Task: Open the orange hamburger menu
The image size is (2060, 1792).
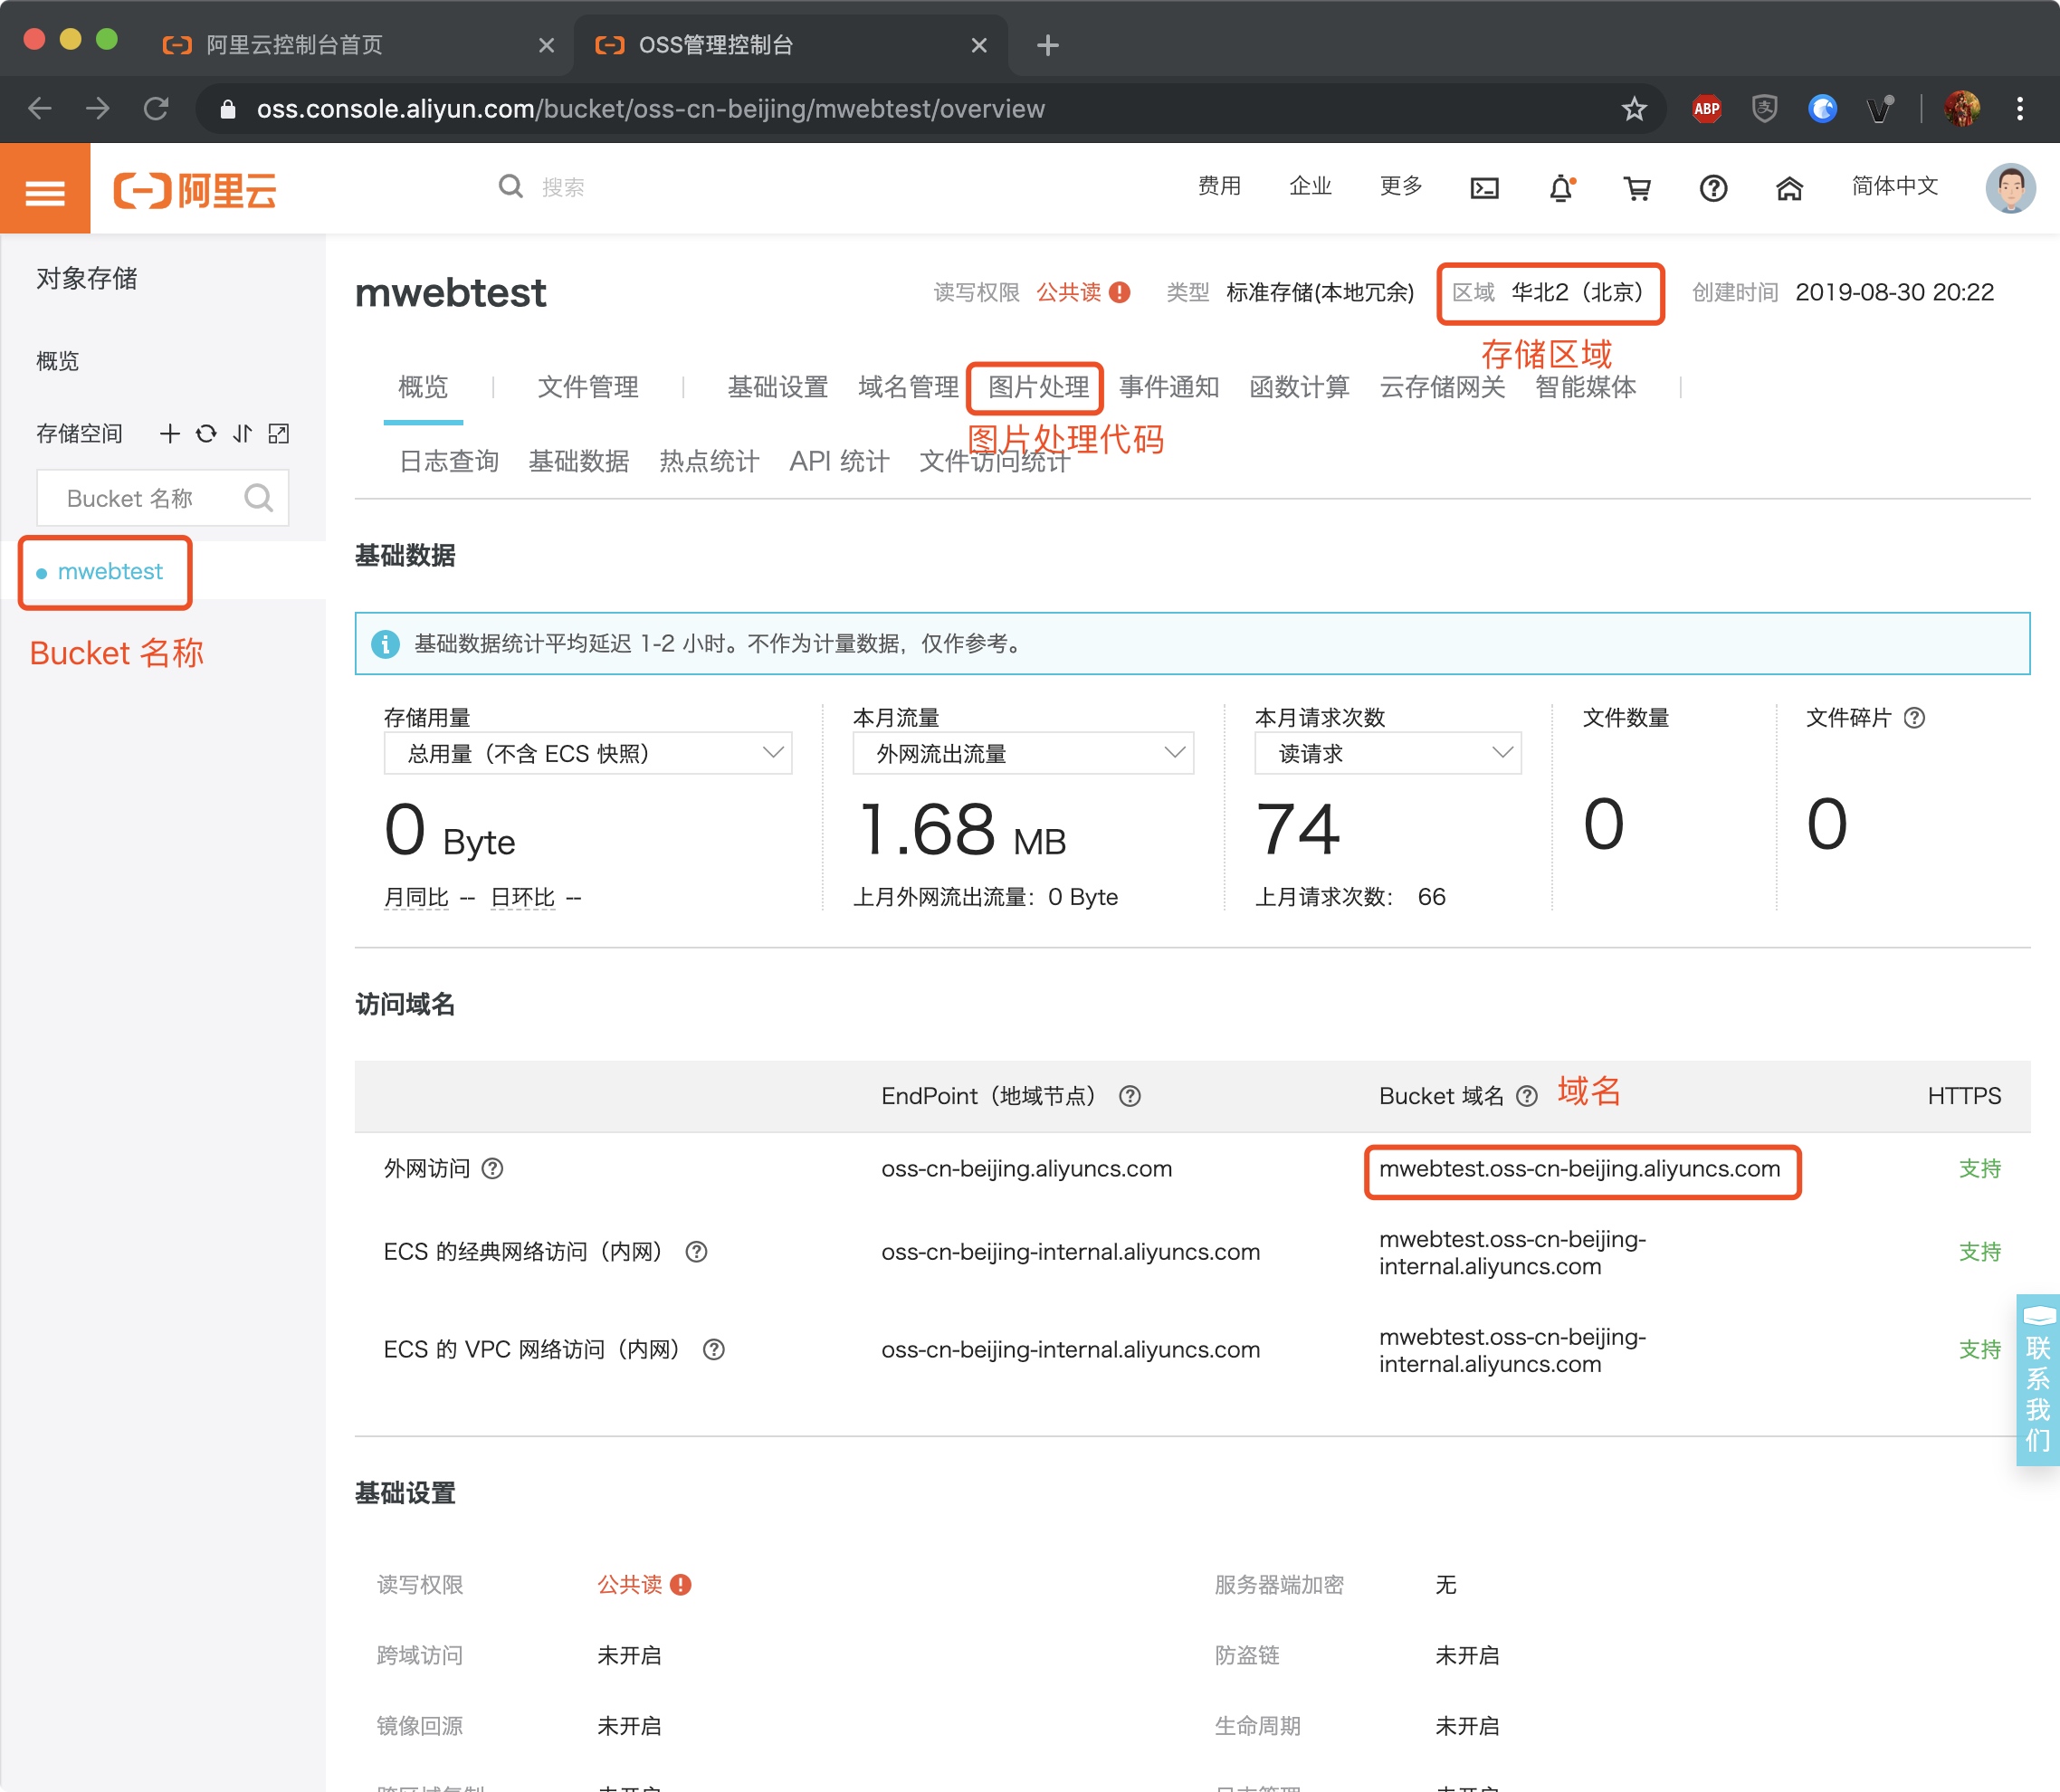Action: pos(45,190)
